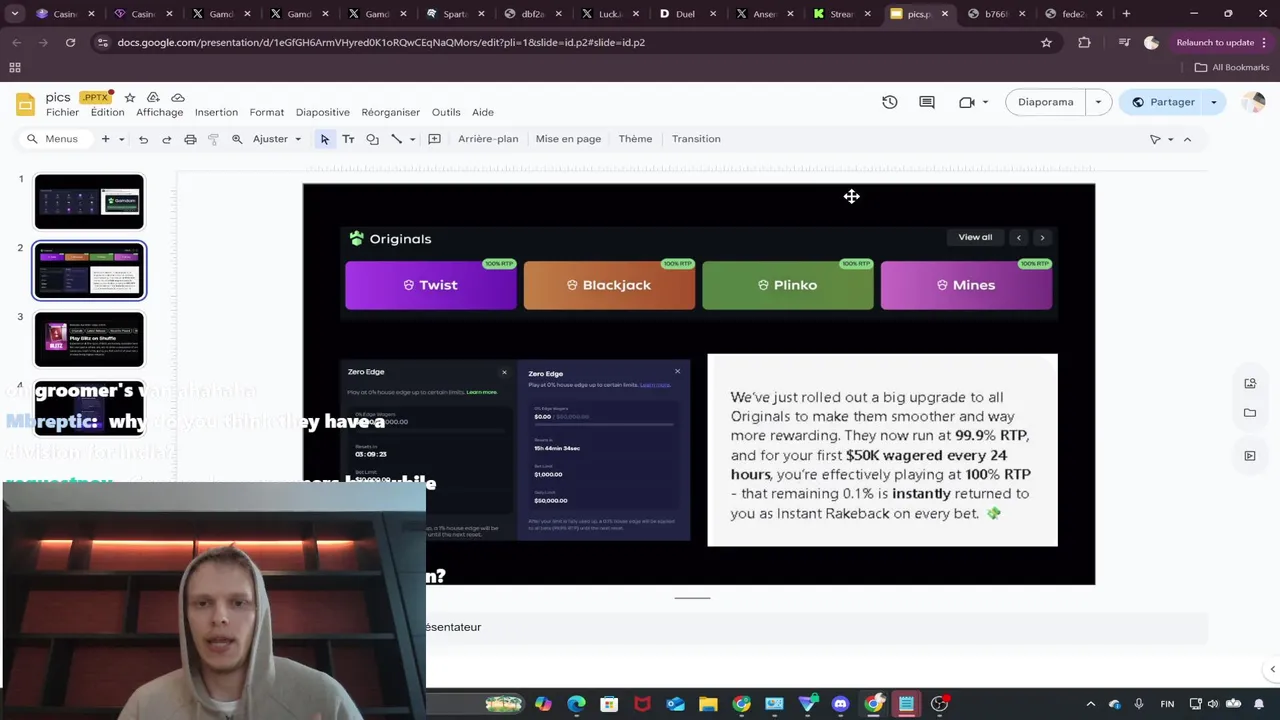Choose the text box tool

click(348, 139)
